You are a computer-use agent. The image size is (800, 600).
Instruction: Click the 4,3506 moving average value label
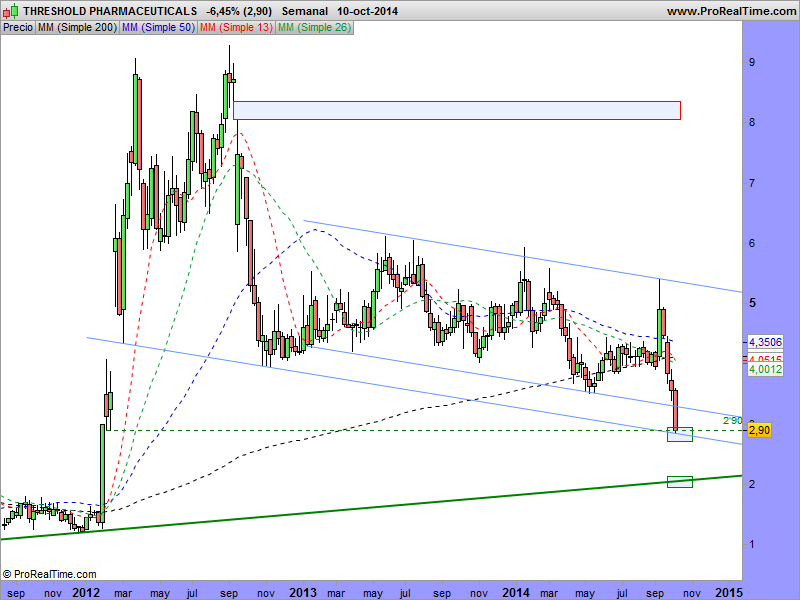click(x=765, y=342)
